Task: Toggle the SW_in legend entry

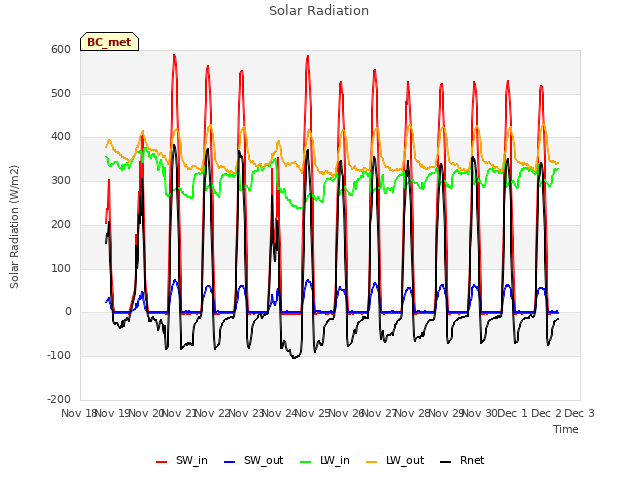Action: tap(182, 460)
